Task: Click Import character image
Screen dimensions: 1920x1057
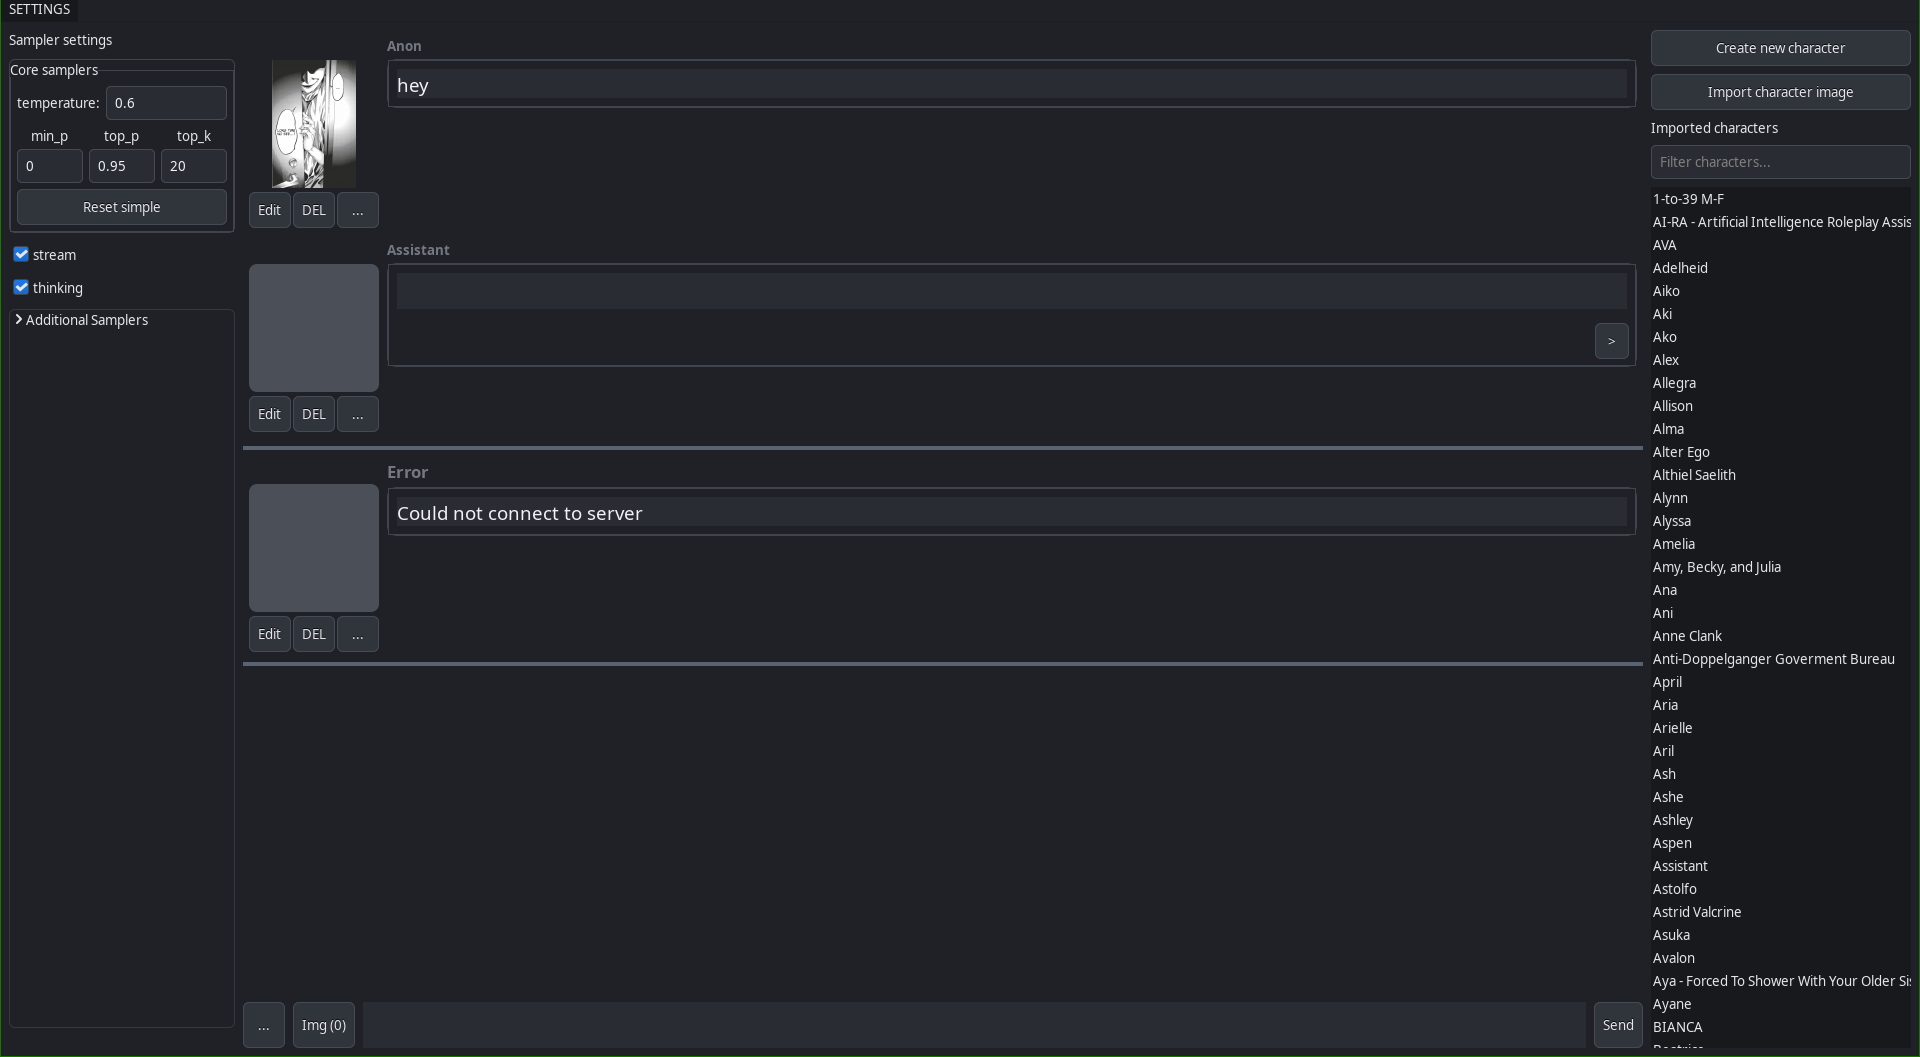Action: tap(1780, 92)
